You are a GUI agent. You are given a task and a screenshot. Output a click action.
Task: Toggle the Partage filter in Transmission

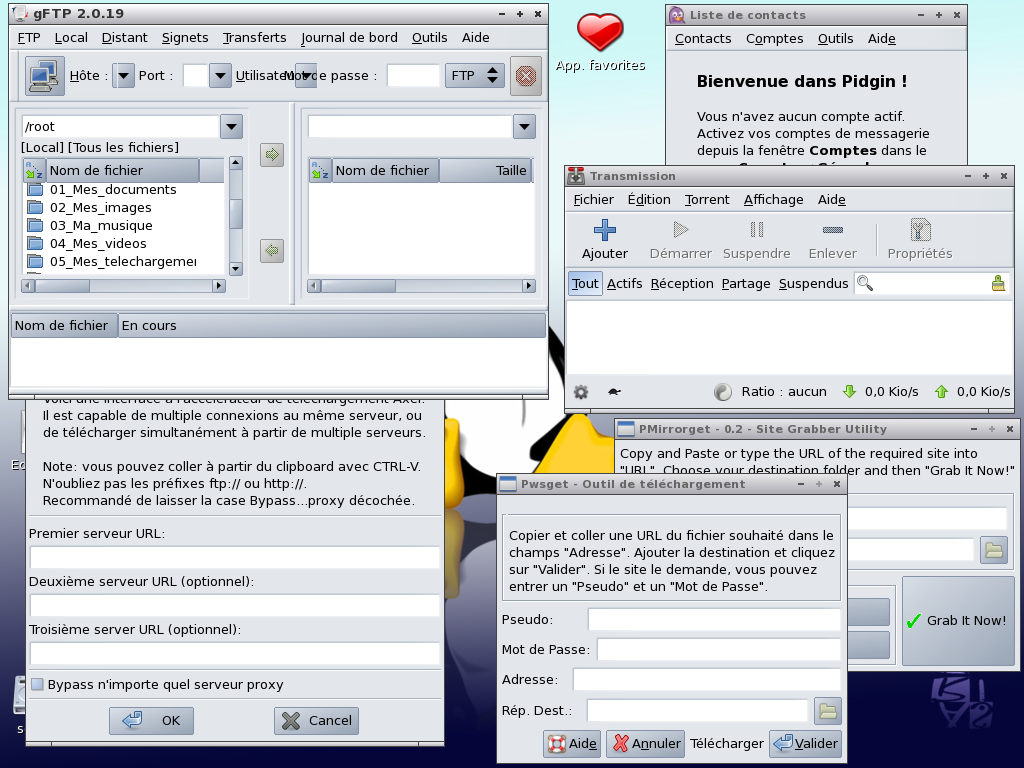pos(746,283)
